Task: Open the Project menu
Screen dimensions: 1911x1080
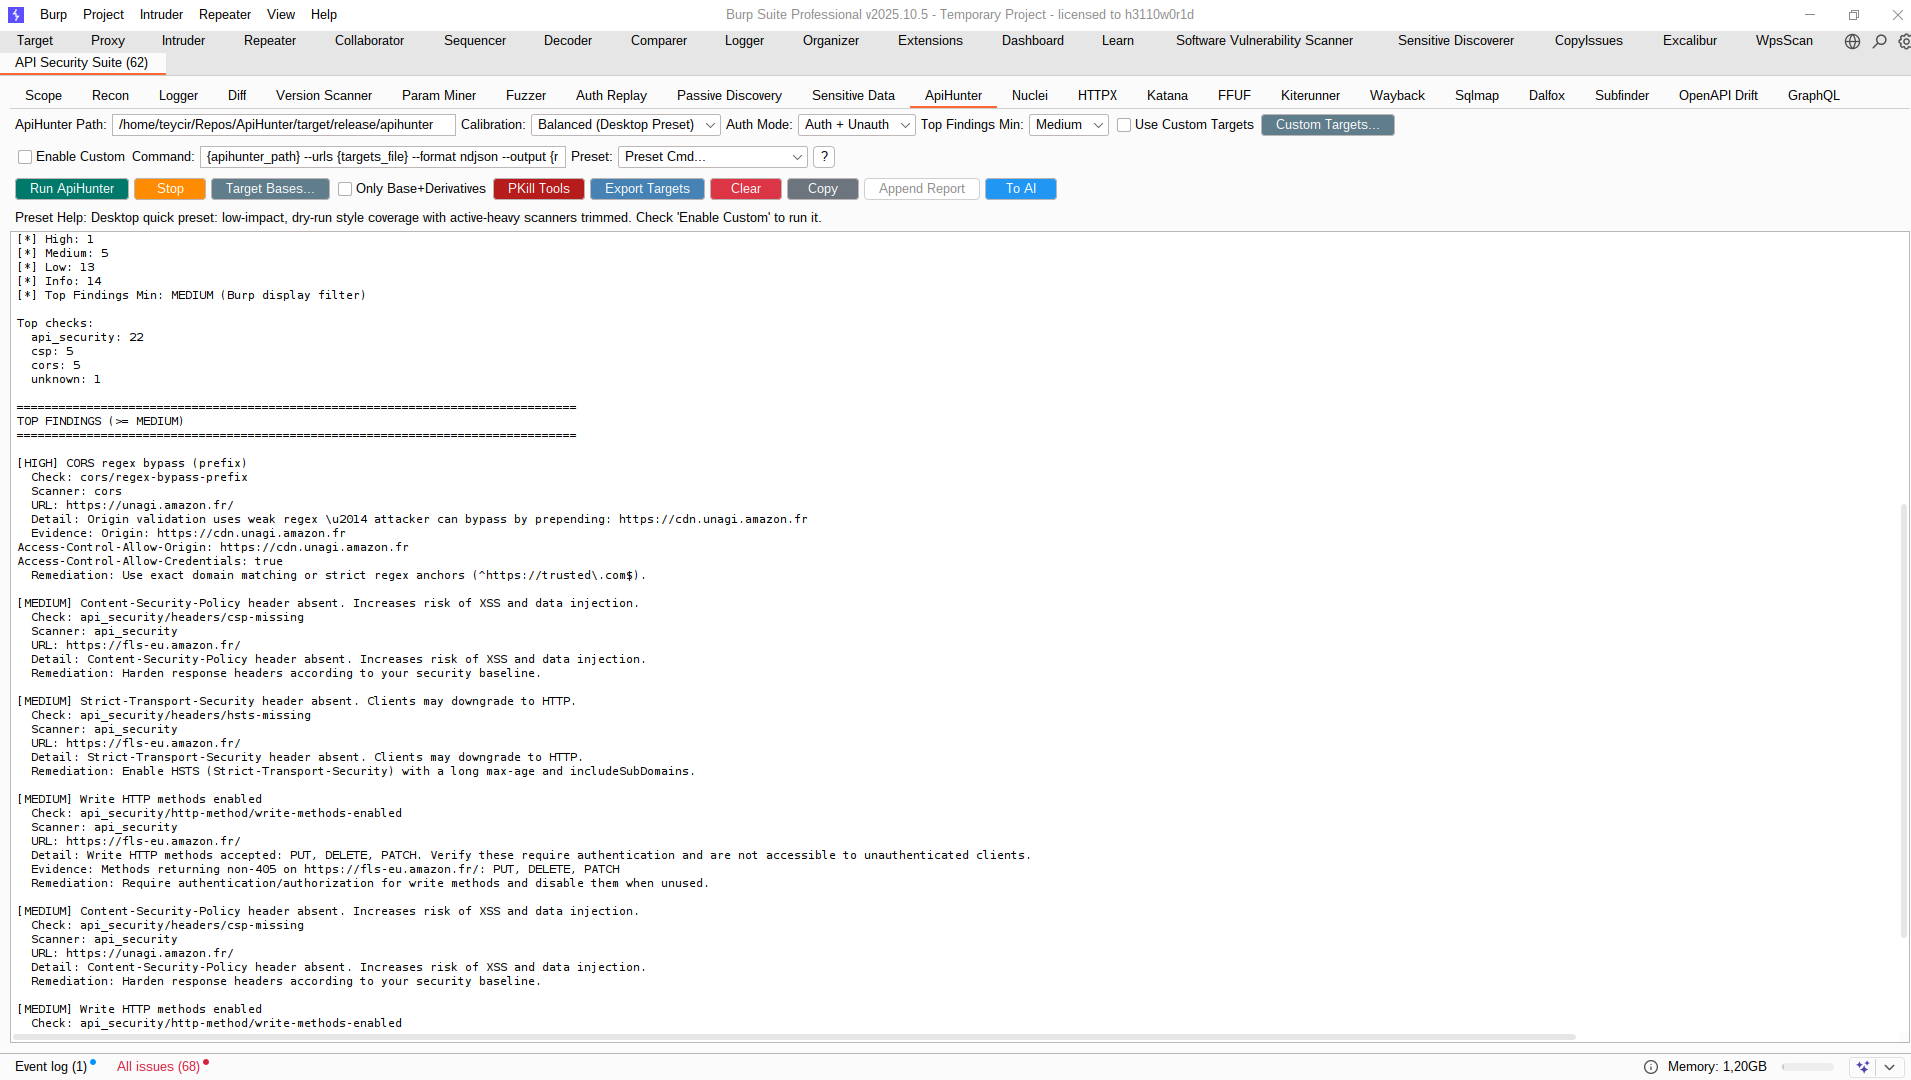Action: tap(103, 15)
